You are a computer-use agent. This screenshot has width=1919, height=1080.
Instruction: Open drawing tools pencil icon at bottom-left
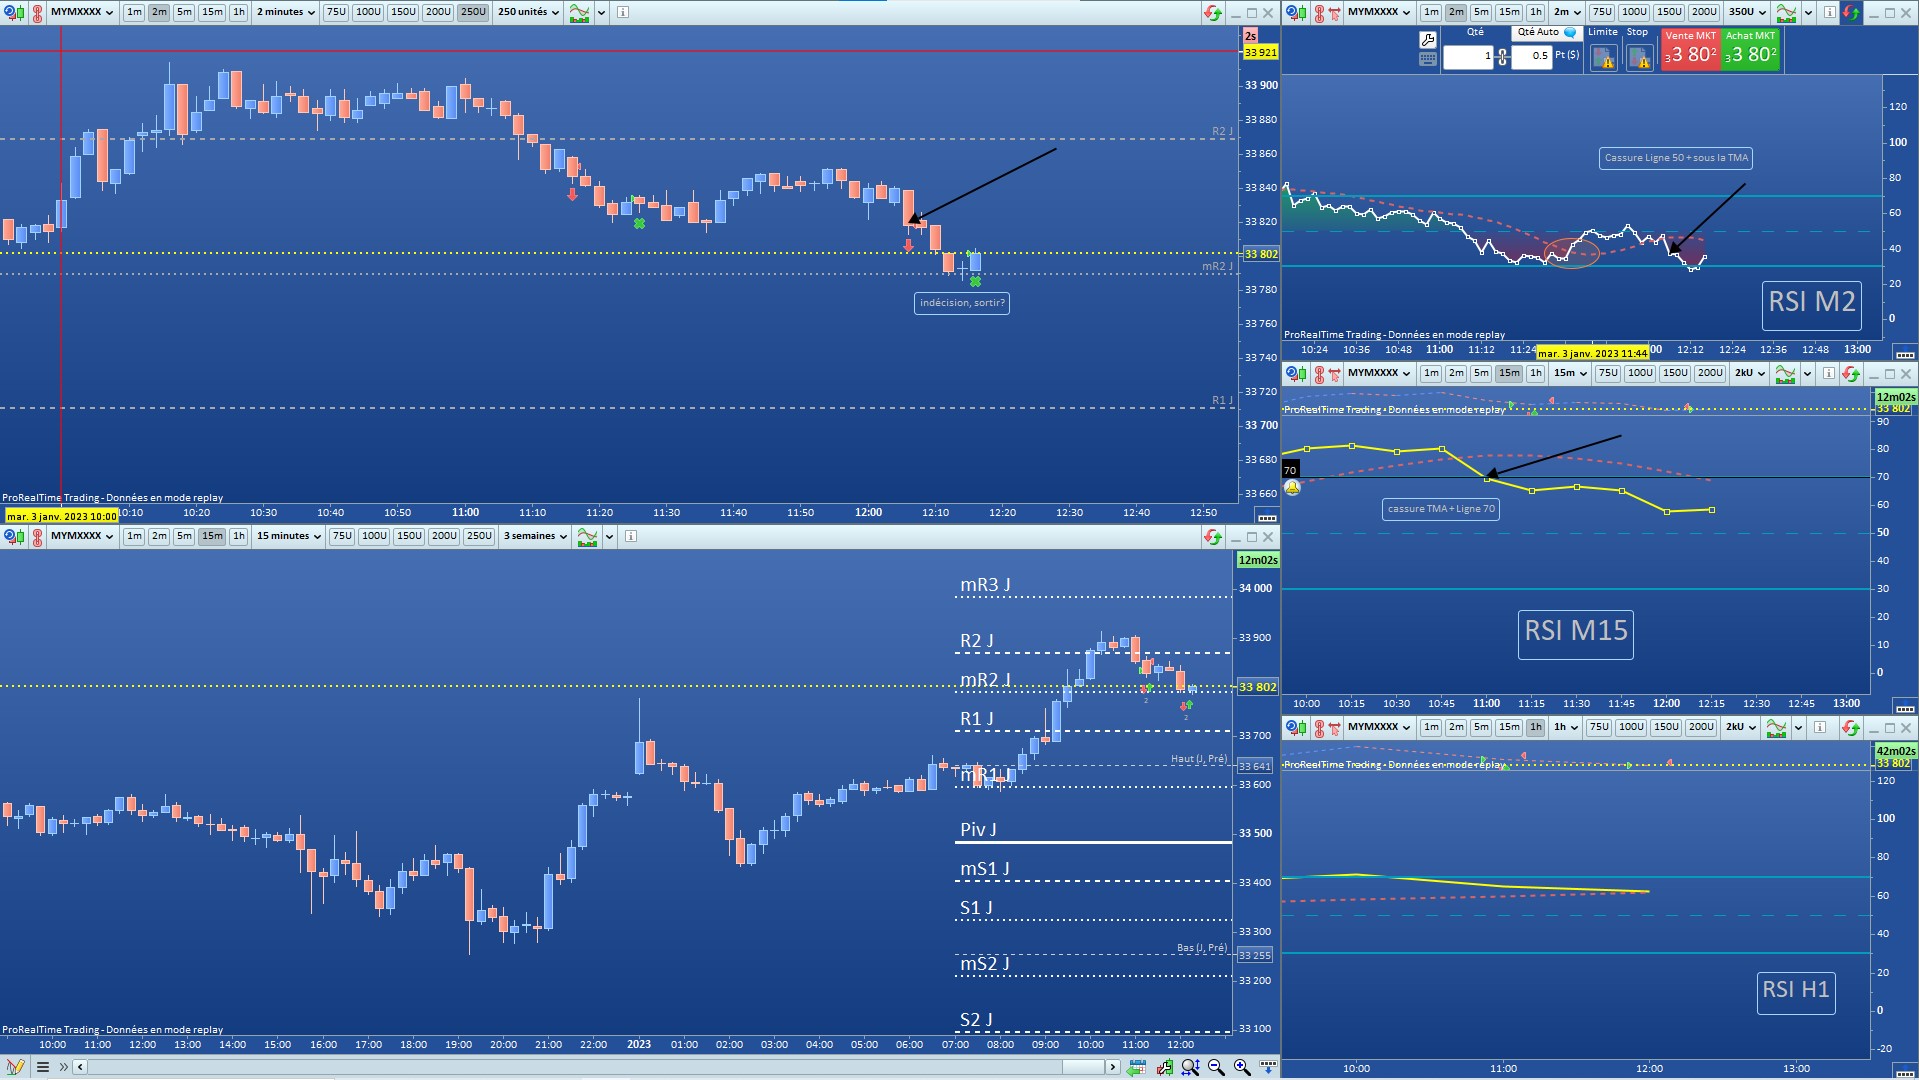click(14, 1068)
